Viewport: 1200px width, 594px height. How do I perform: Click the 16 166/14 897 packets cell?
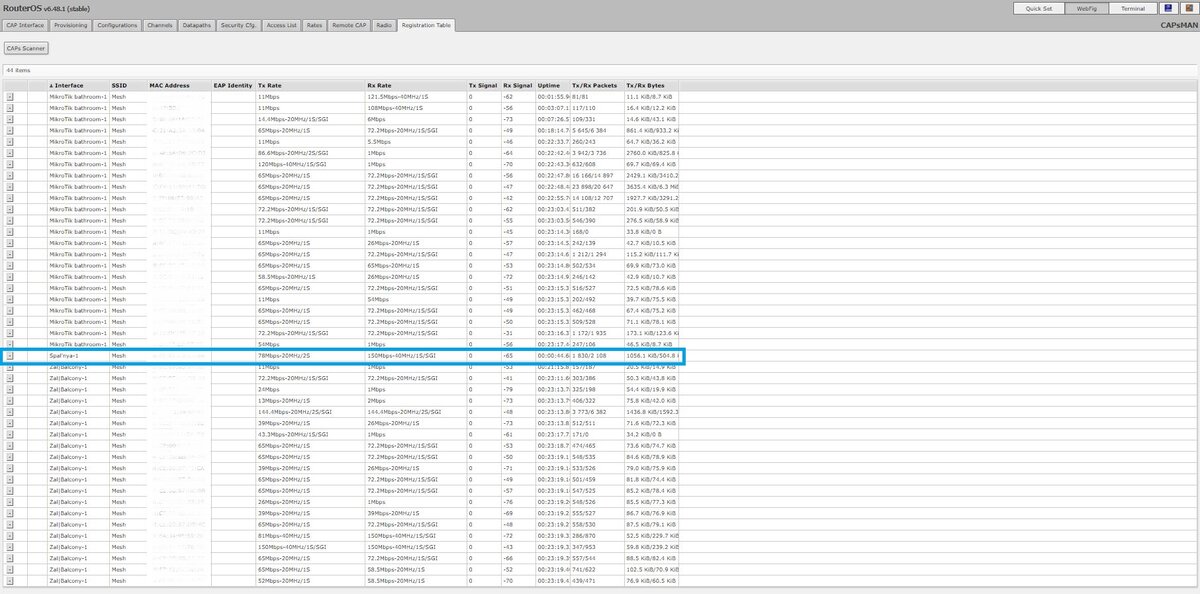pyautogui.click(x=596, y=174)
